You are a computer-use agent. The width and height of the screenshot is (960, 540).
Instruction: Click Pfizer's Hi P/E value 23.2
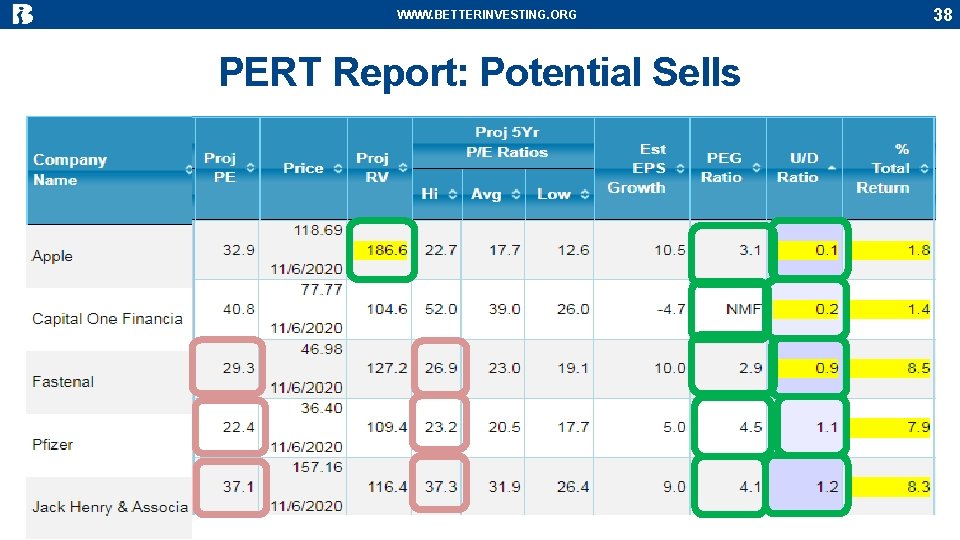tap(441, 427)
